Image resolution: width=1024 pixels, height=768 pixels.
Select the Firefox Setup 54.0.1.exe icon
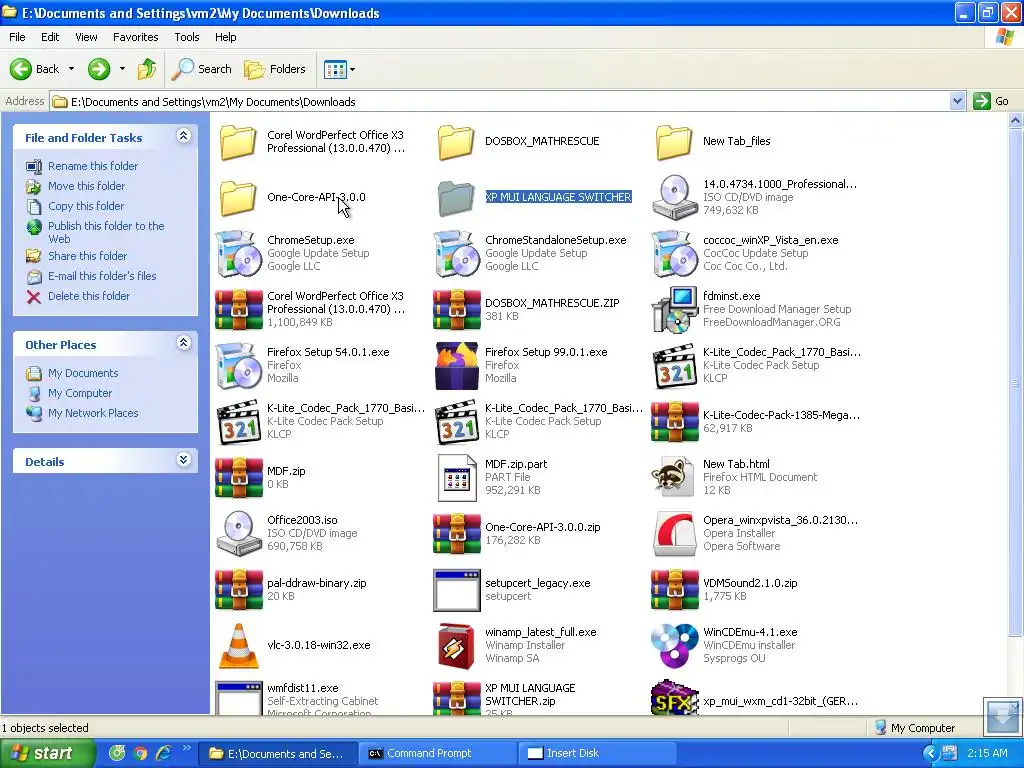point(238,366)
